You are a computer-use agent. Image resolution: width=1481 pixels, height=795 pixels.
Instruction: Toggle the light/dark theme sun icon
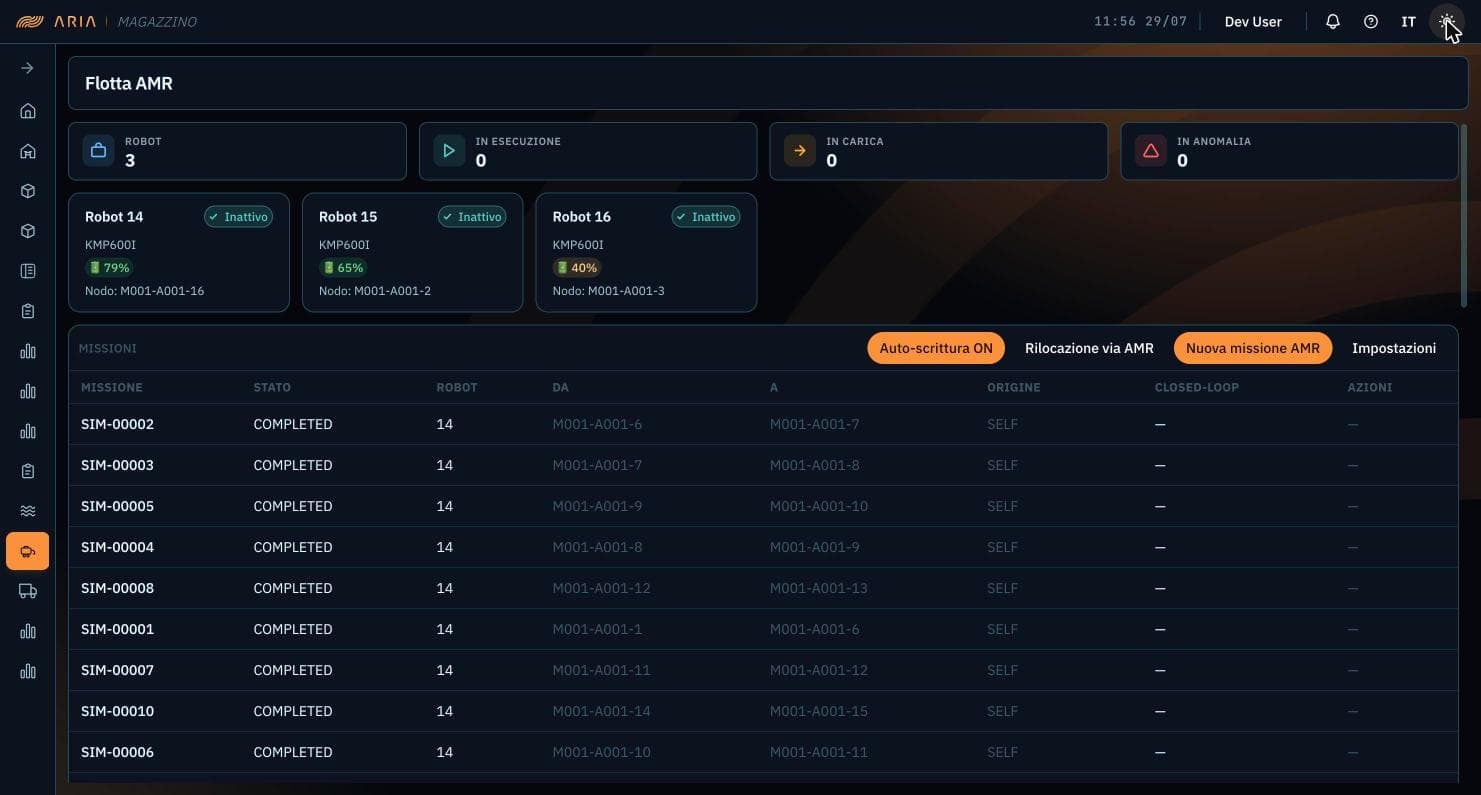tap(1446, 21)
